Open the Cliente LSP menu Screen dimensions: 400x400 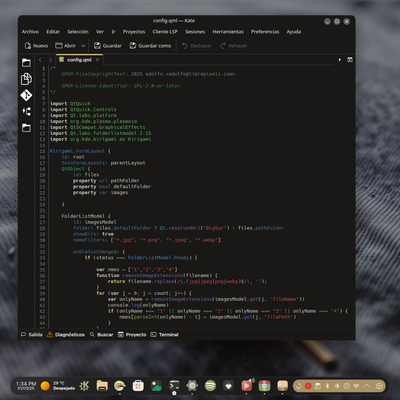click(165, 32)
